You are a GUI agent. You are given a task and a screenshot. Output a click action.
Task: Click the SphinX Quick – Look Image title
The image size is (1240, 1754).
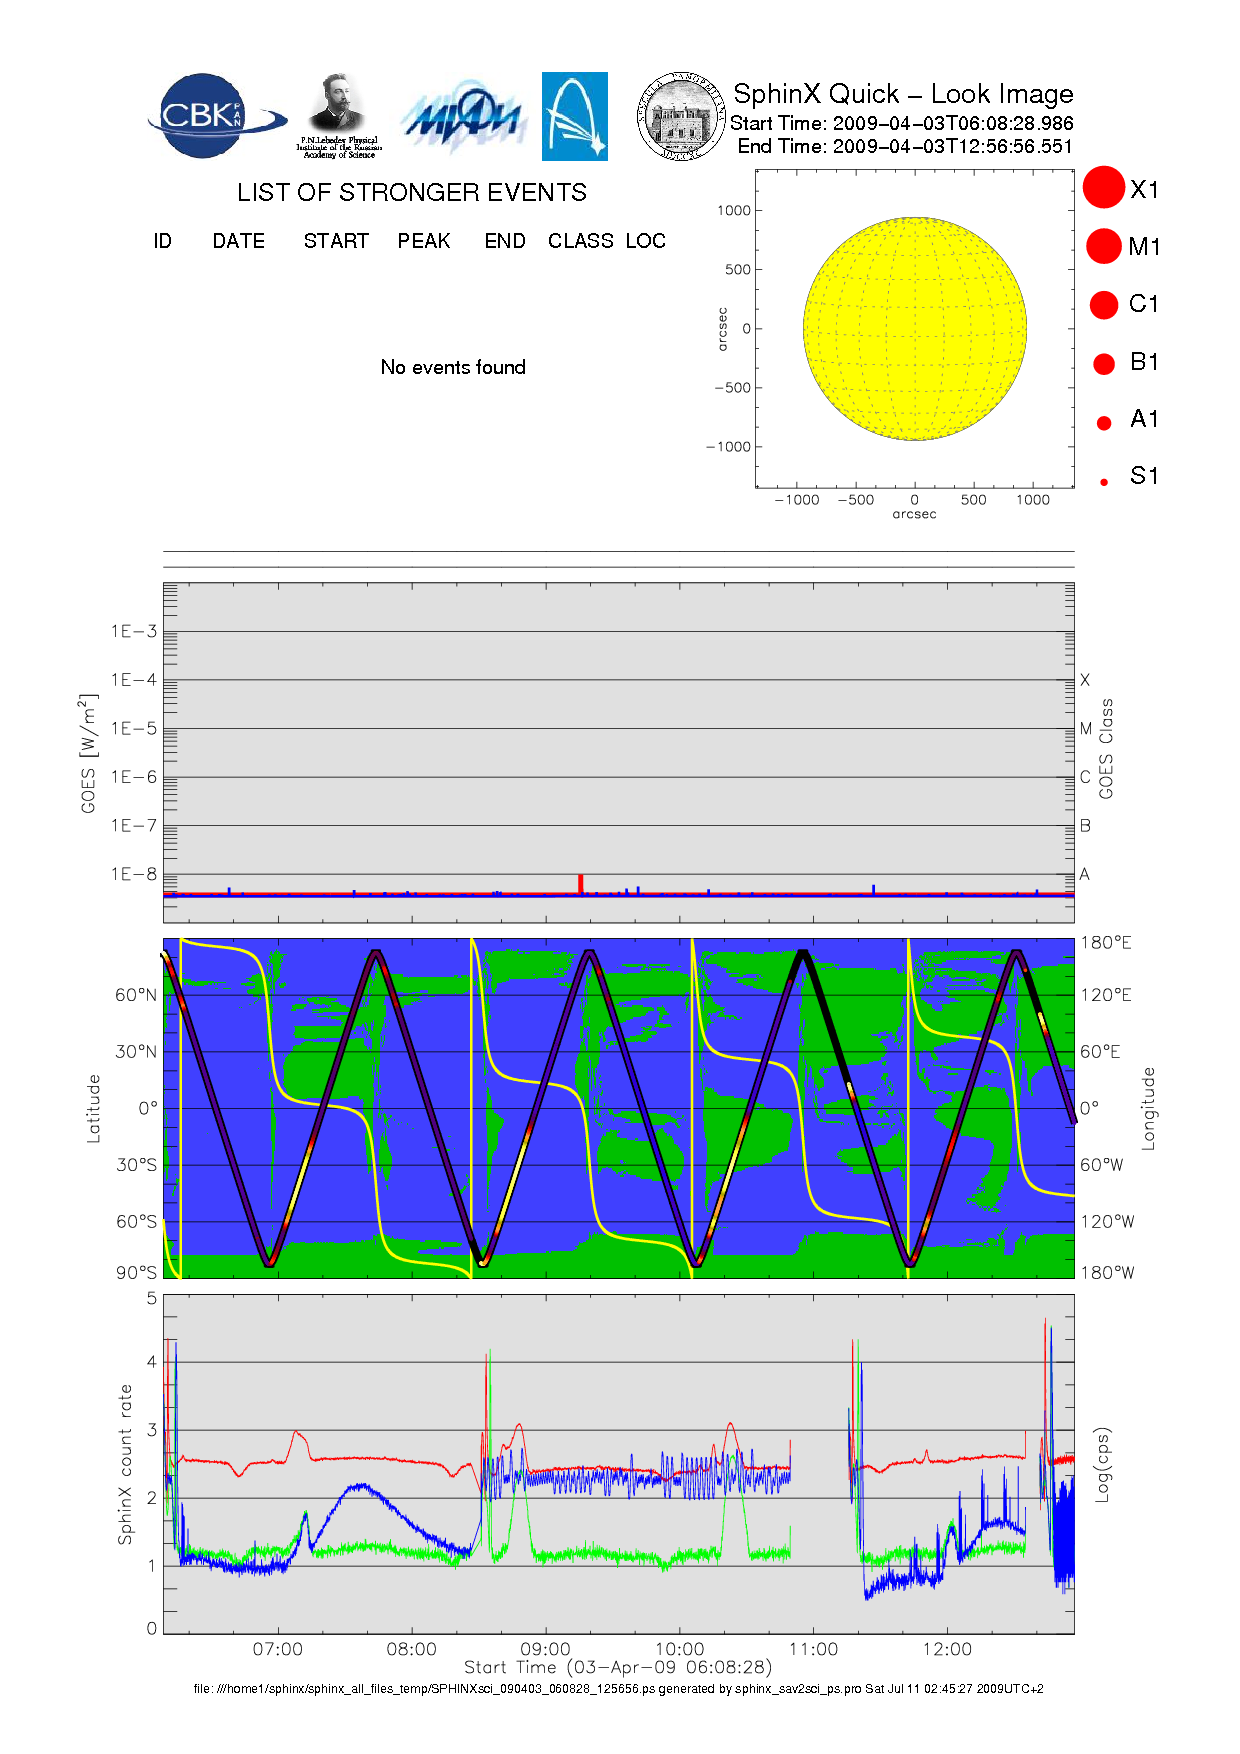pos(902,94)
